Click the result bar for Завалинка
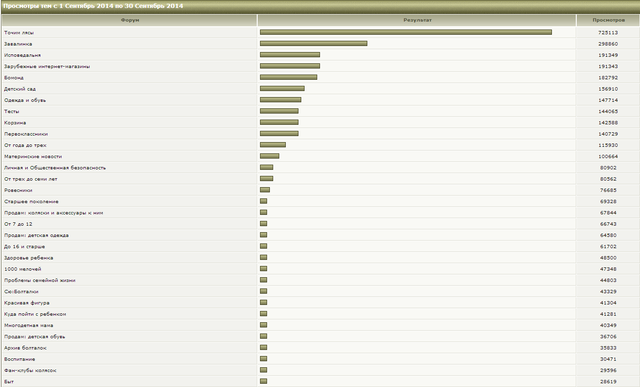Screen dimensions: 640x387 coord(313,43)
